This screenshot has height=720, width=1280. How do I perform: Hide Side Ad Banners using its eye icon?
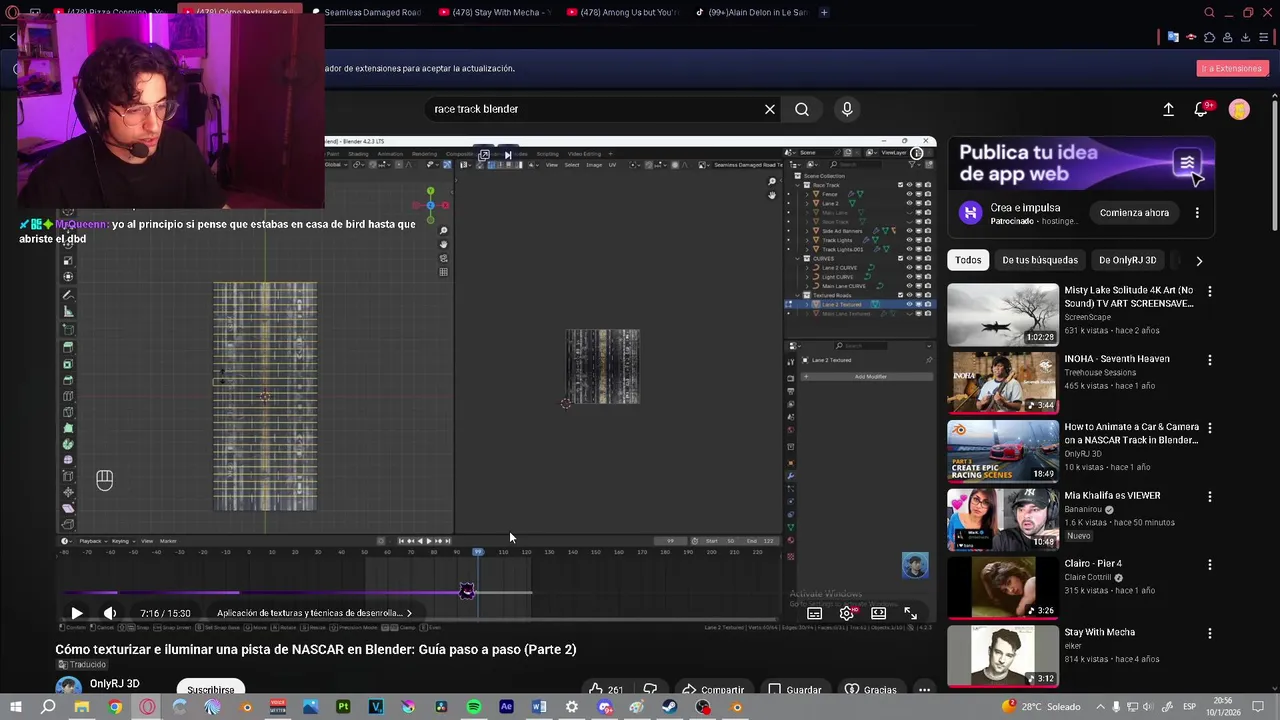click(x=909, y=231)
